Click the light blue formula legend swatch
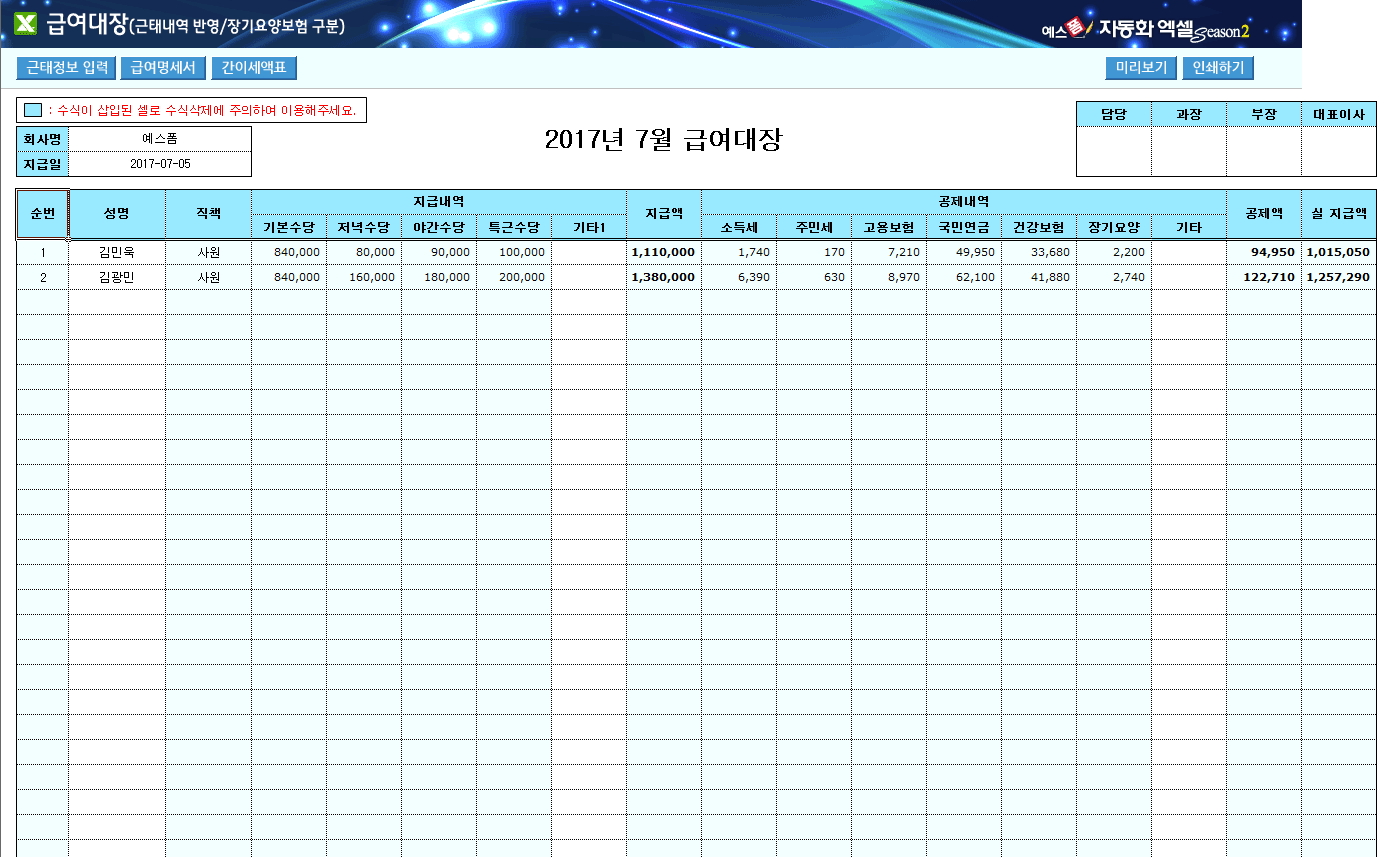This screenshot has width=1389, height=857. (x=33, y=110)
